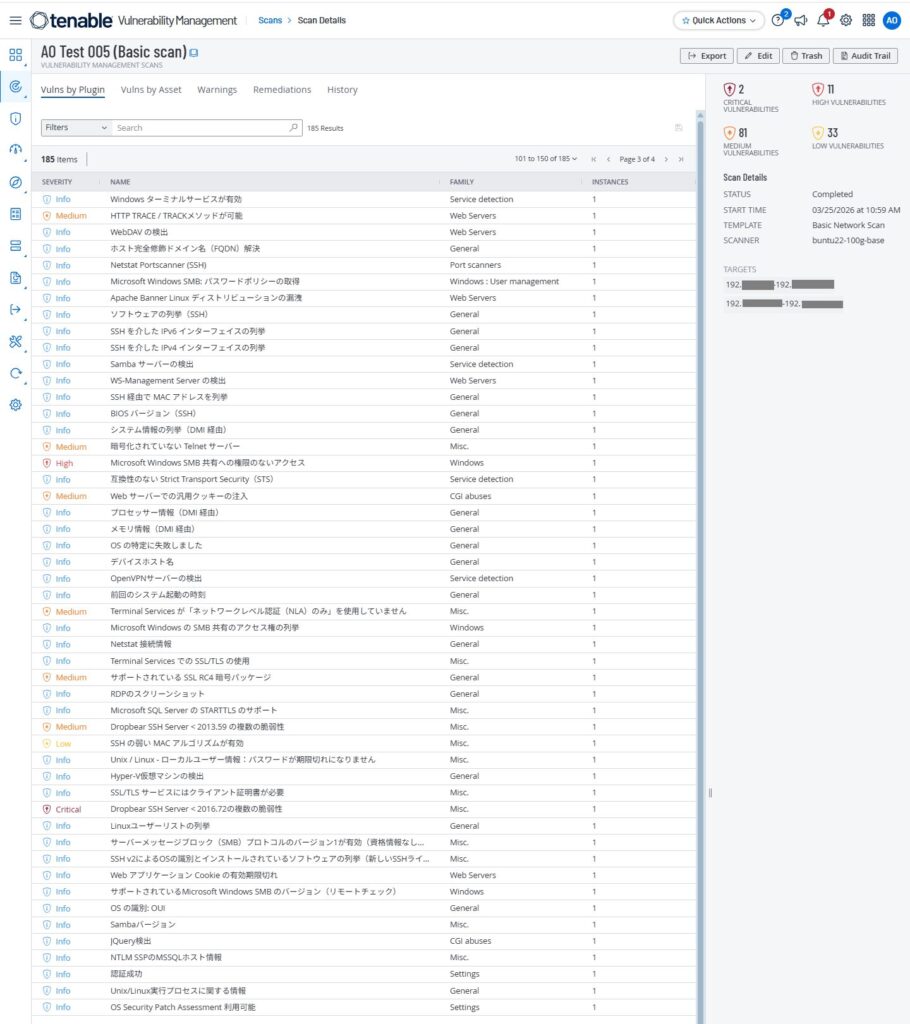Jump to the first page arrow
Screen dimensions: 910x1024
click(x=593, y=159)
